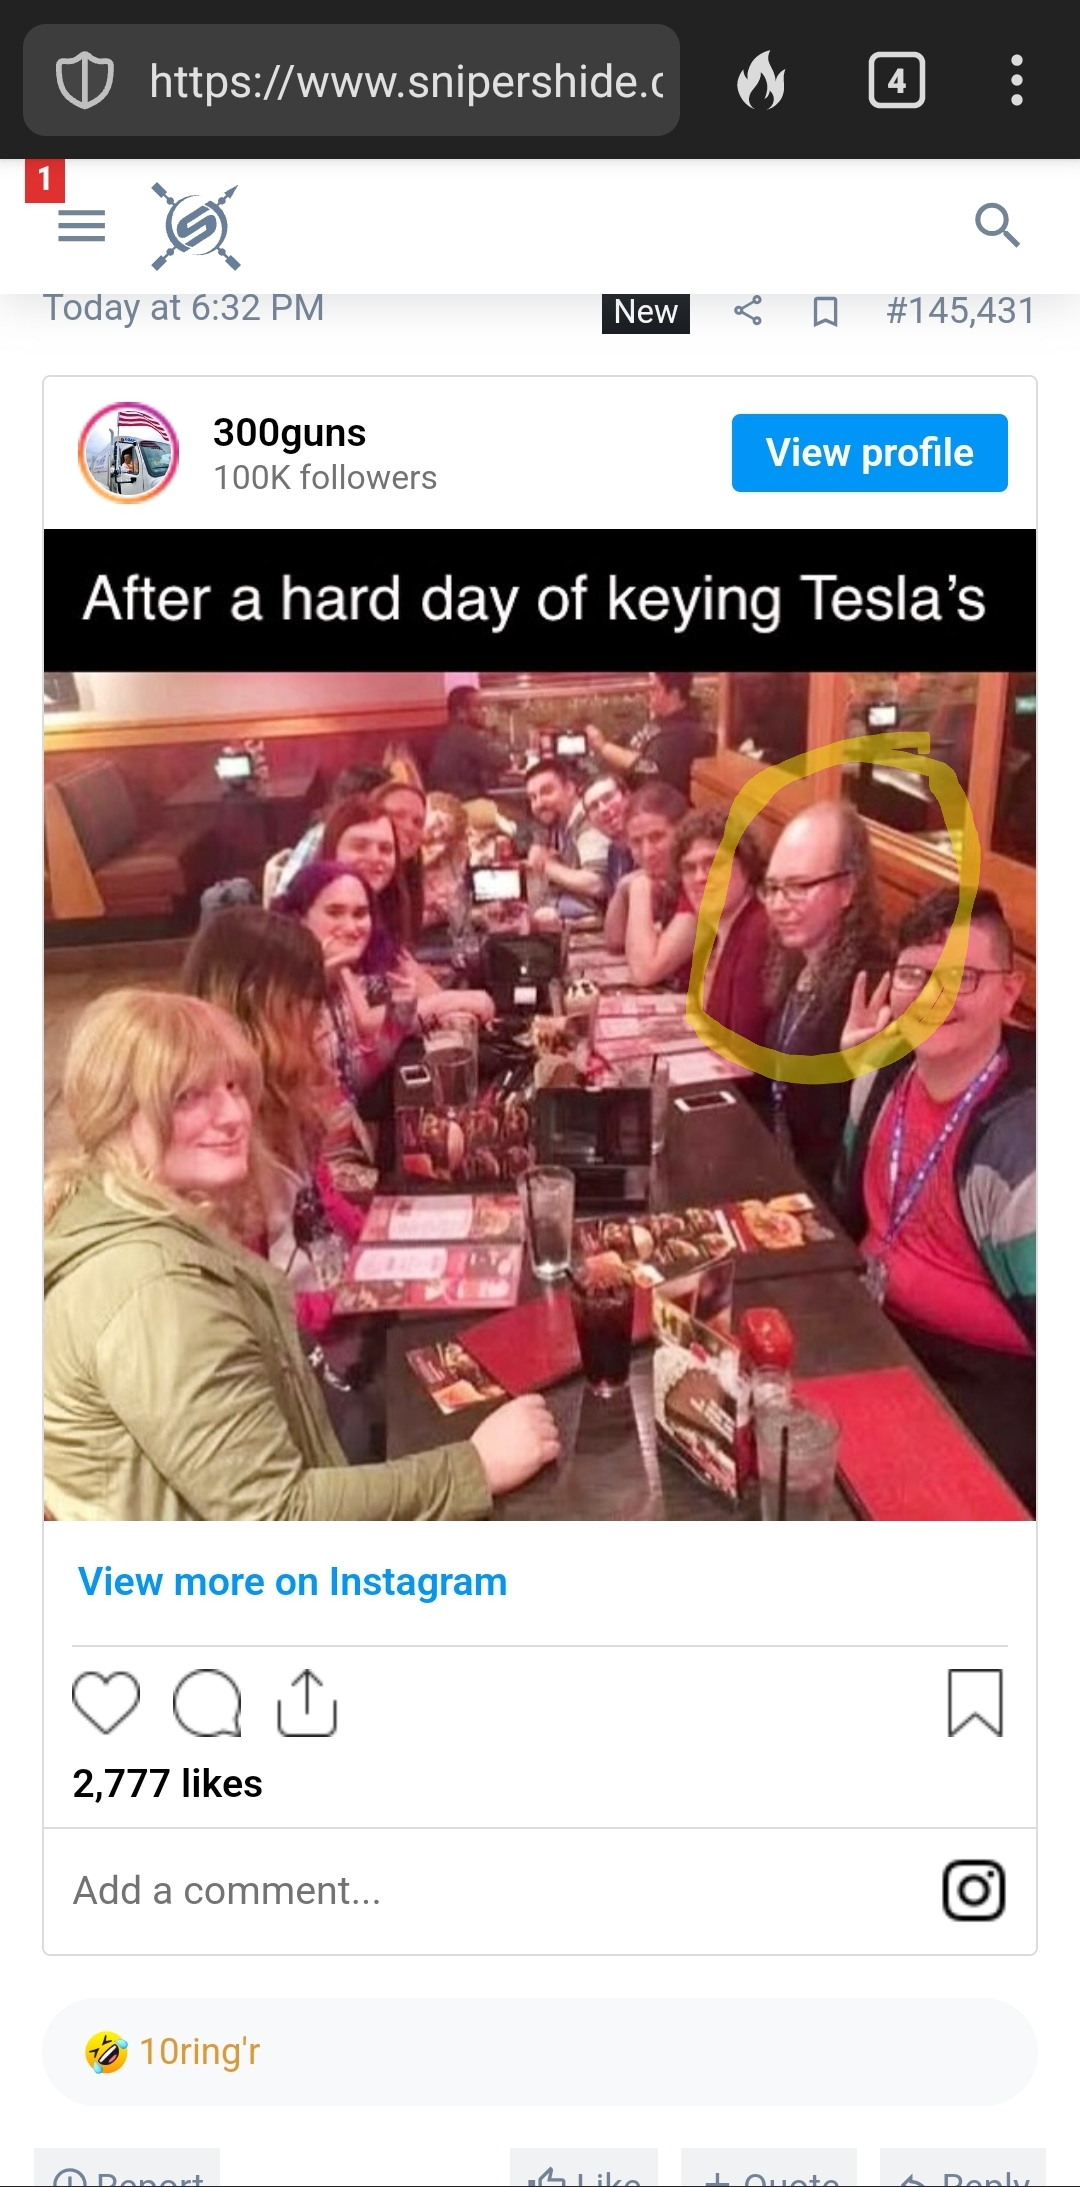The height and width of the screenshot is (2187, 1080).
Task: Click the 300guns profile avatar
Action: (x=129, y=453)
